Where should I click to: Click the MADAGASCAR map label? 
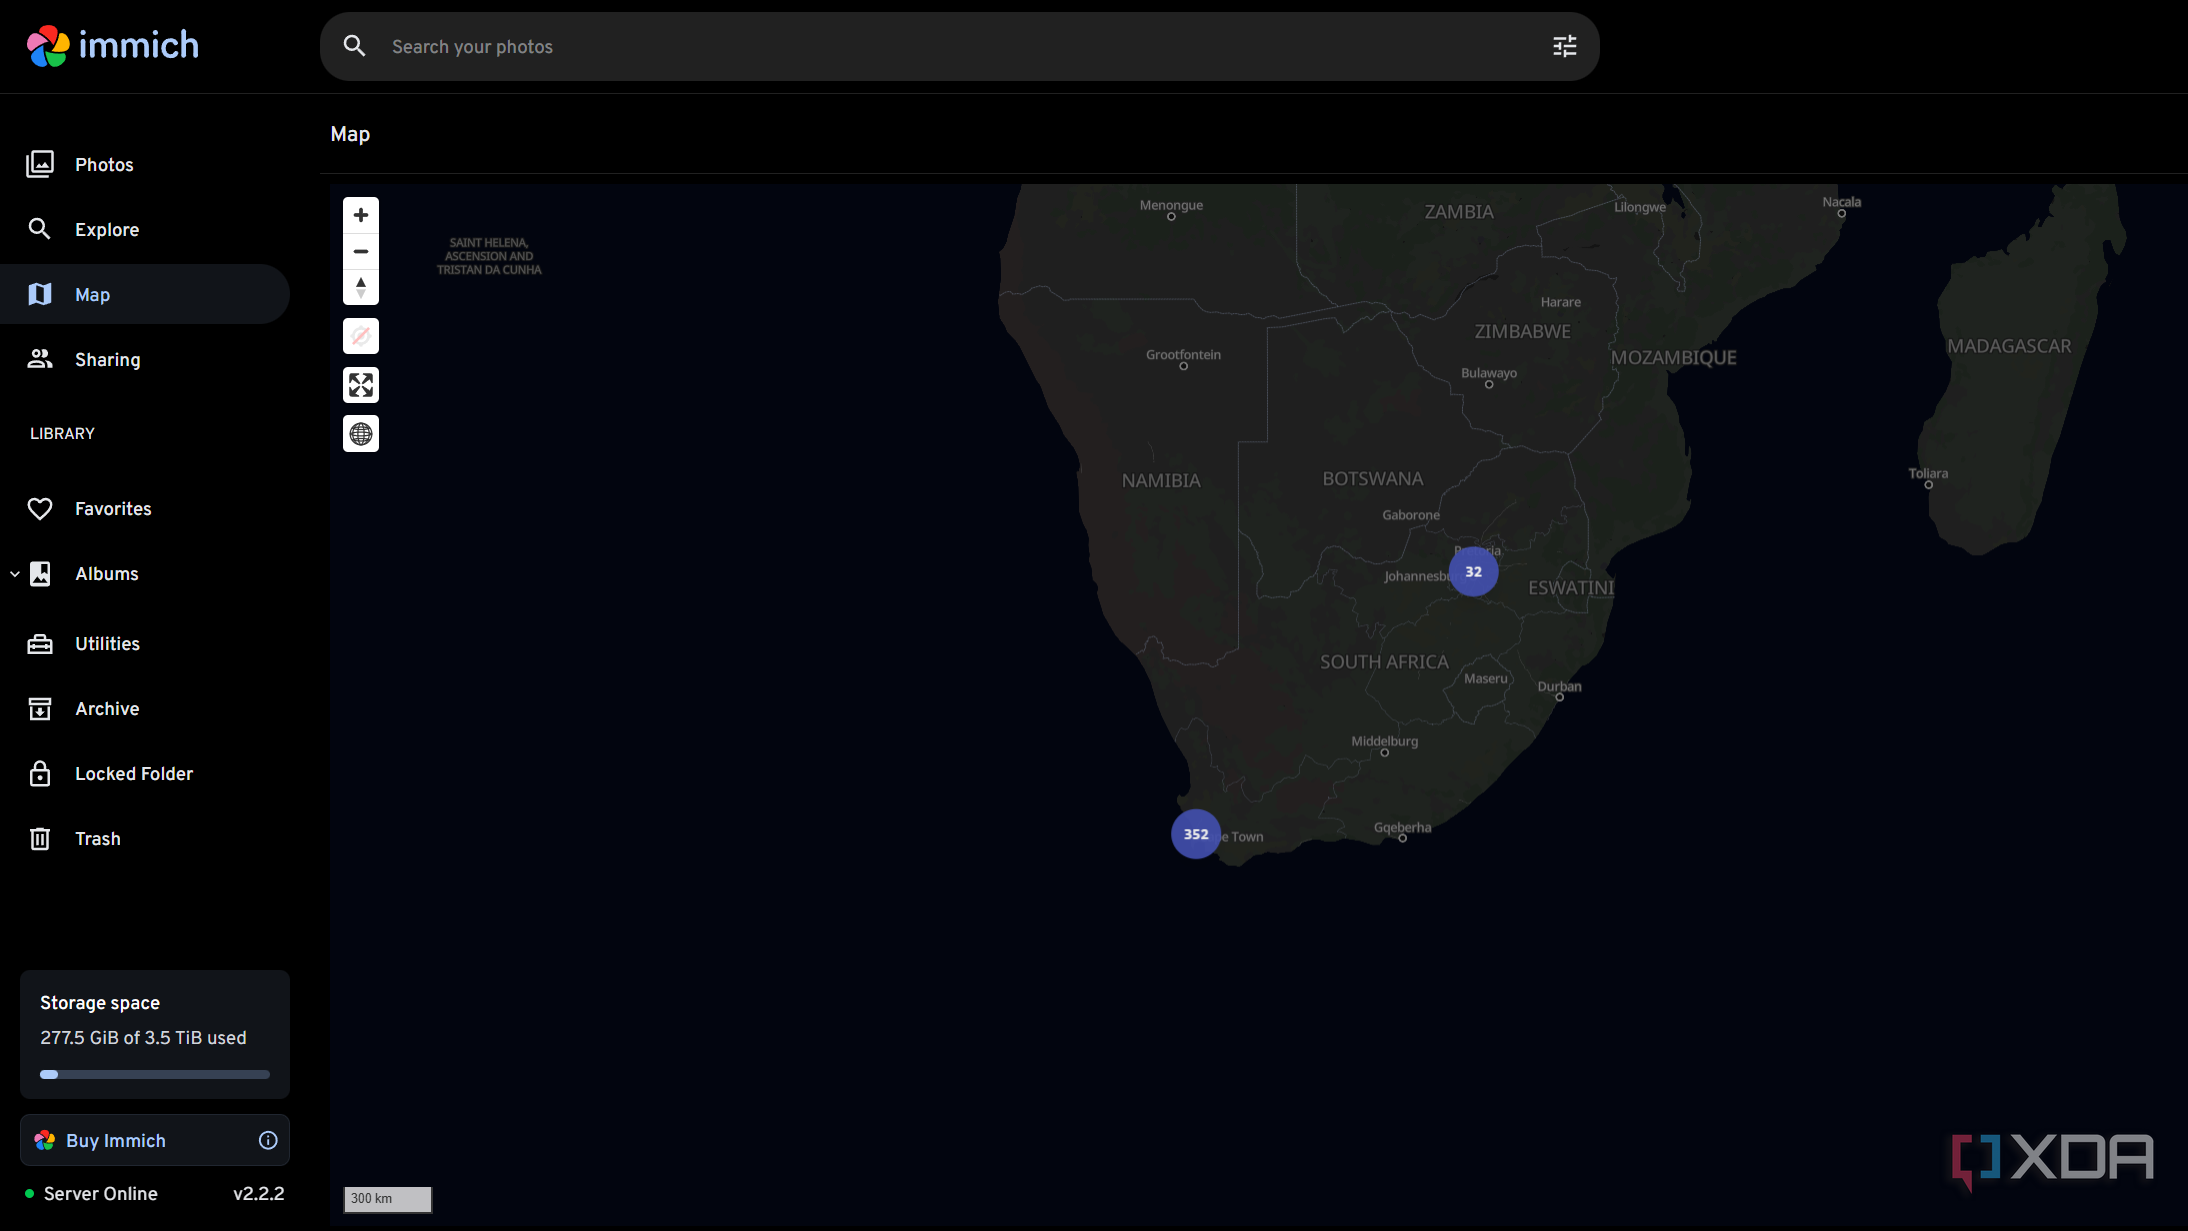click(x=2009, y=346)
